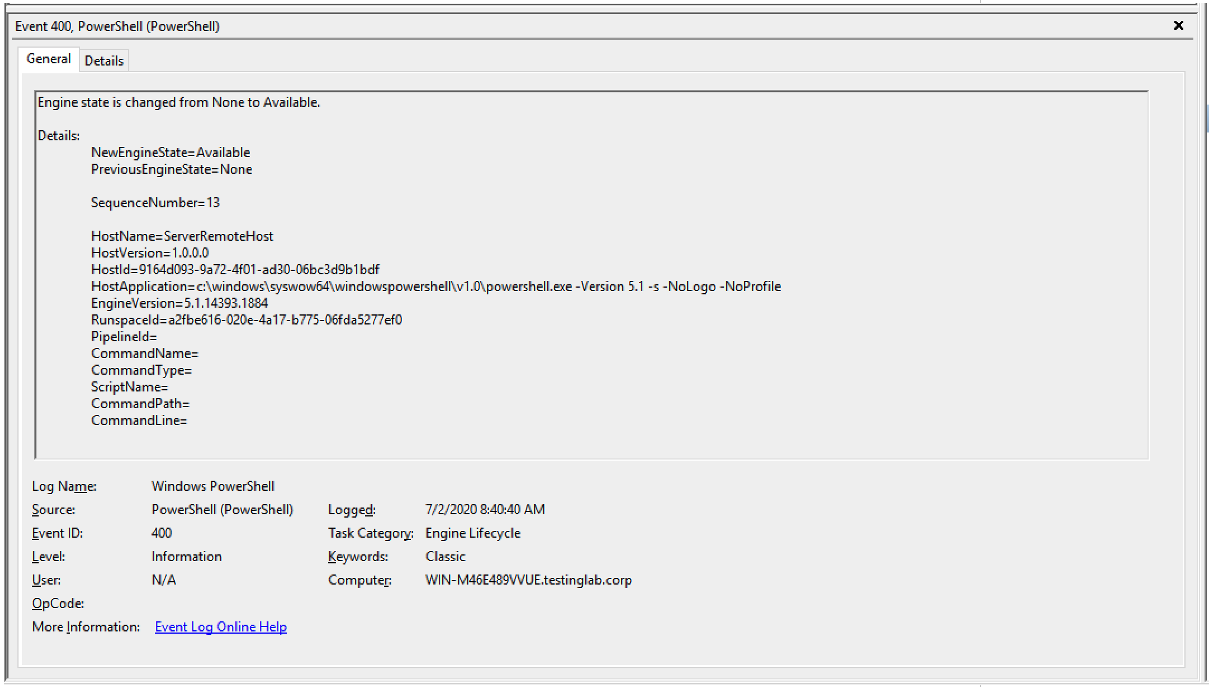
Task: Click the Log Name value Windows PowerShell
Action: click(213, 487)
